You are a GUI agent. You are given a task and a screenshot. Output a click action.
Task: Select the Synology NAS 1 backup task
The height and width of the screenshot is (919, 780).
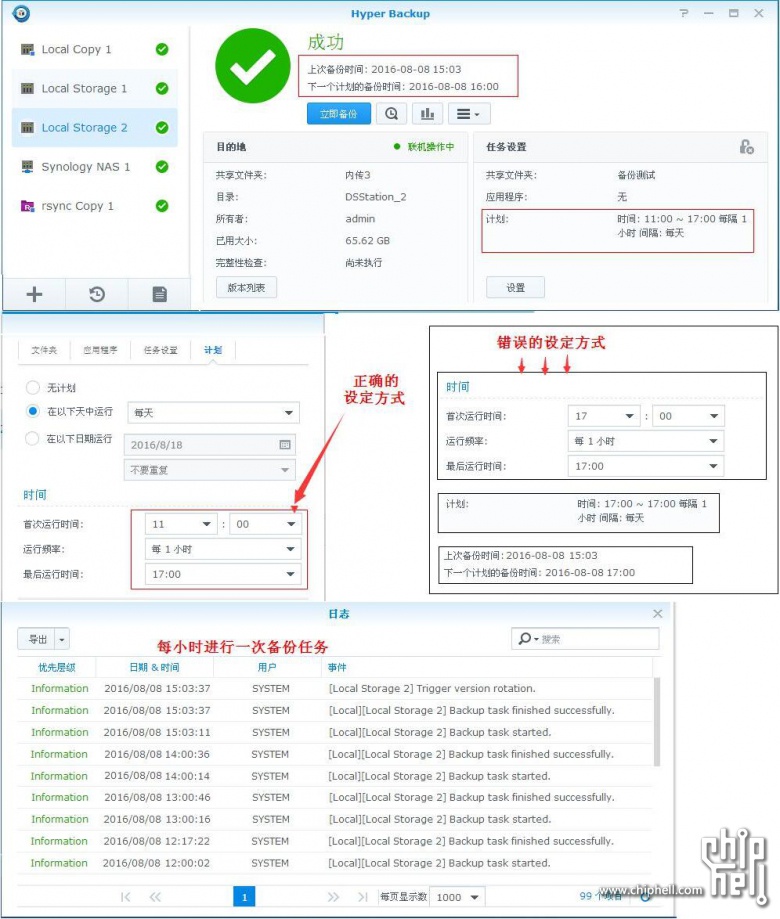[x=94, y=167]
